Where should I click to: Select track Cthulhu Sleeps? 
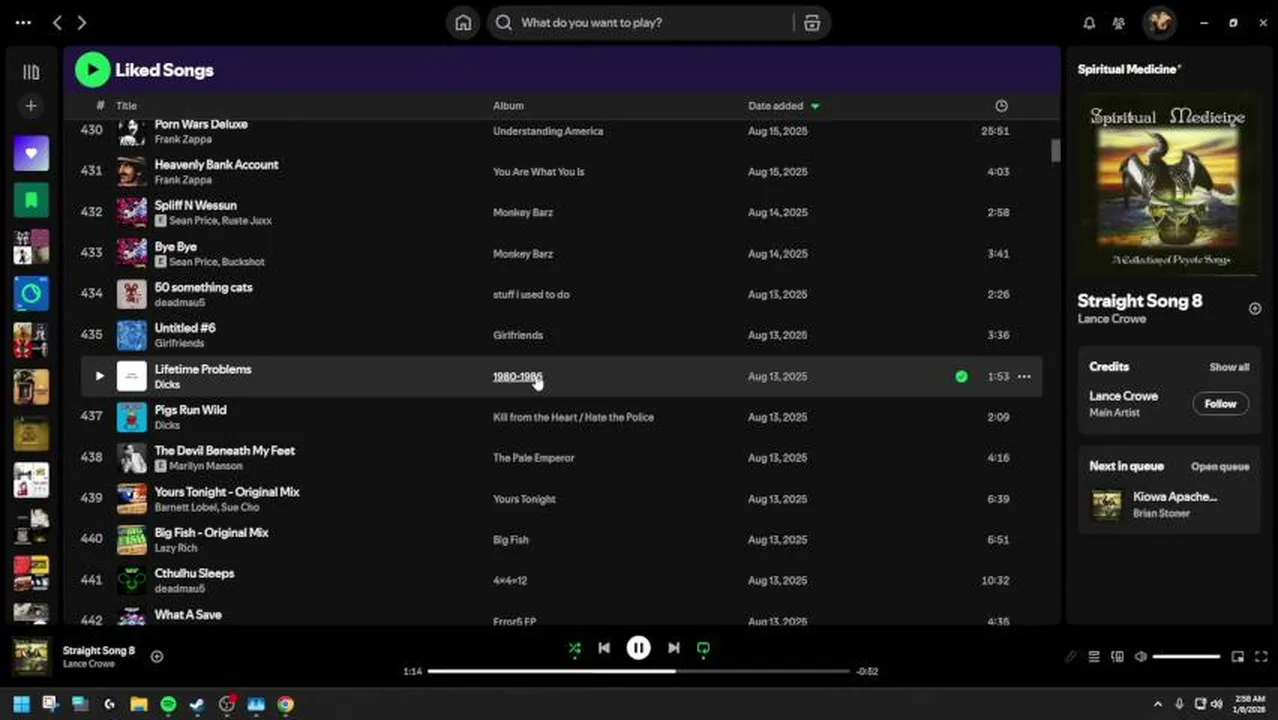tap(194, 573)
